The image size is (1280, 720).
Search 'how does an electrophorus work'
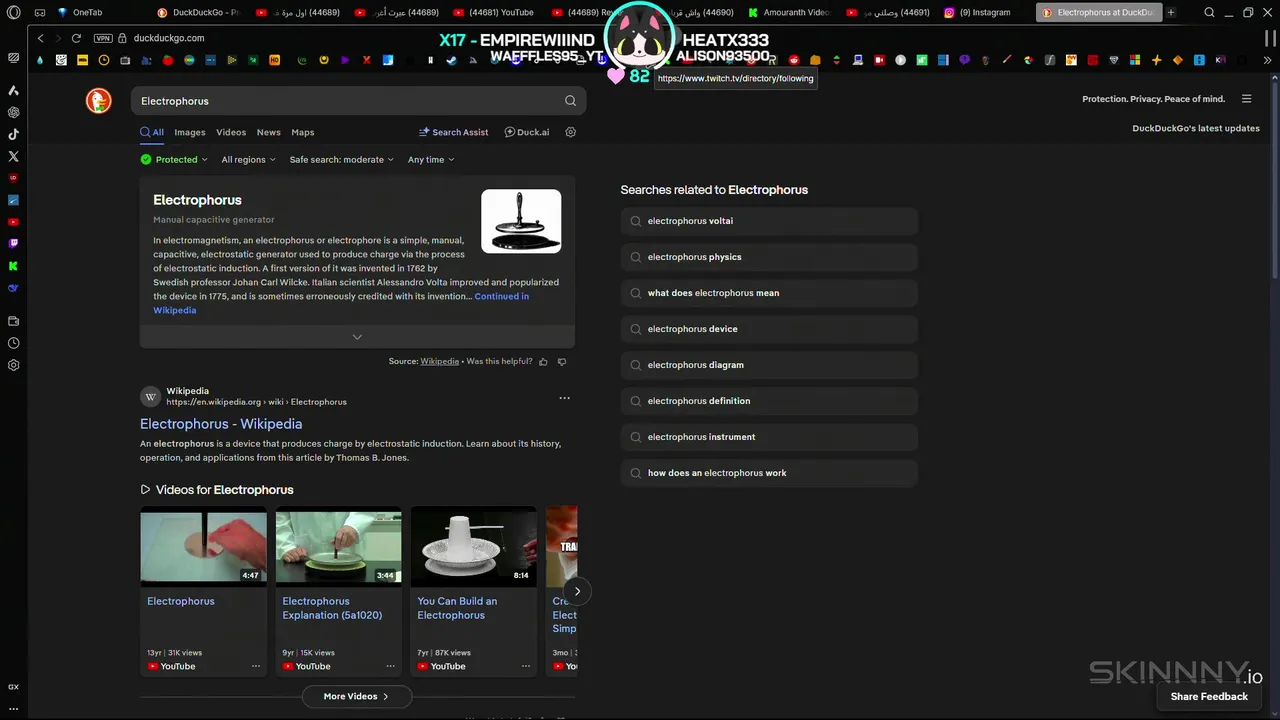pyautogui.click(x=769, y=473)
